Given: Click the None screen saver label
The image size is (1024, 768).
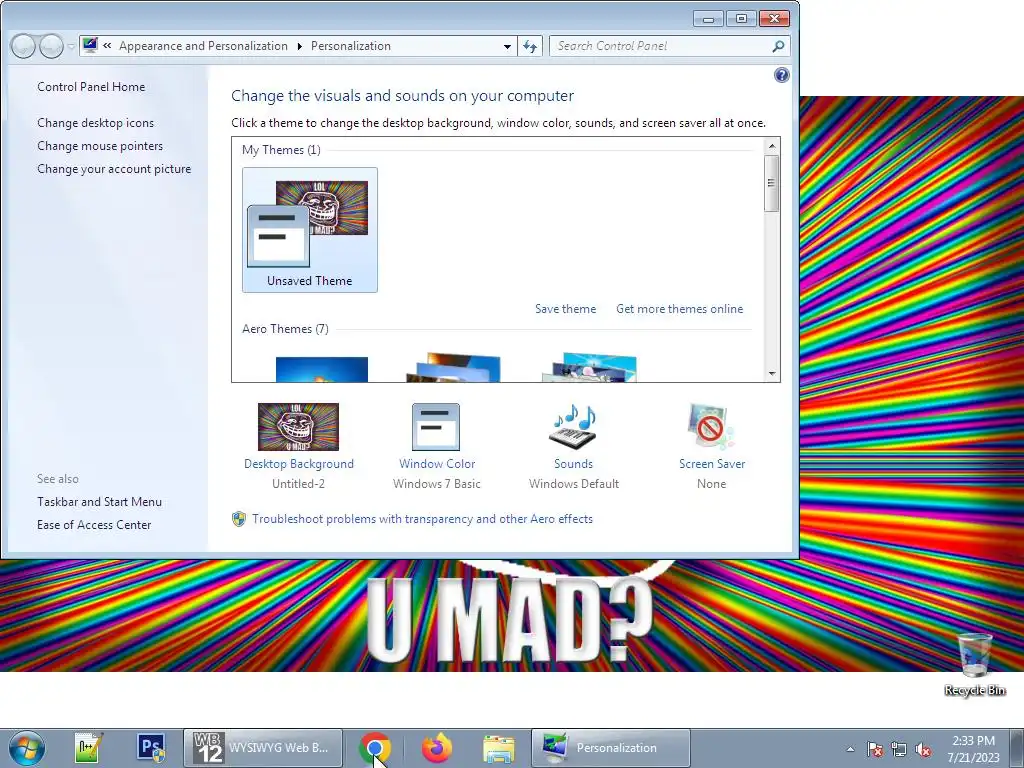Looking at the screenshot, I should tap(711, 484).
